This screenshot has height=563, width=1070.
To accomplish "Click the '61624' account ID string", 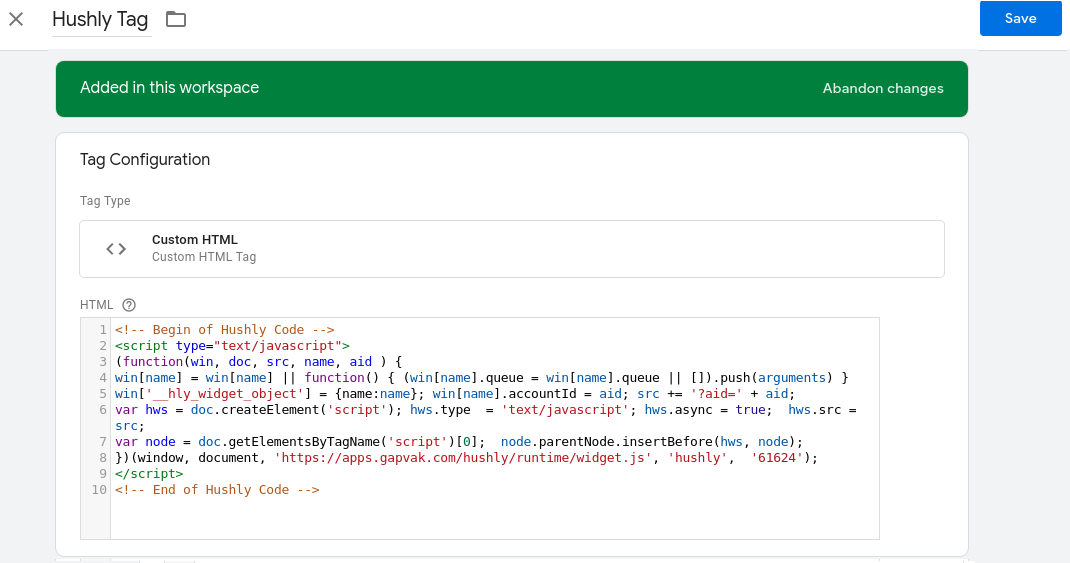I will 777,457.
